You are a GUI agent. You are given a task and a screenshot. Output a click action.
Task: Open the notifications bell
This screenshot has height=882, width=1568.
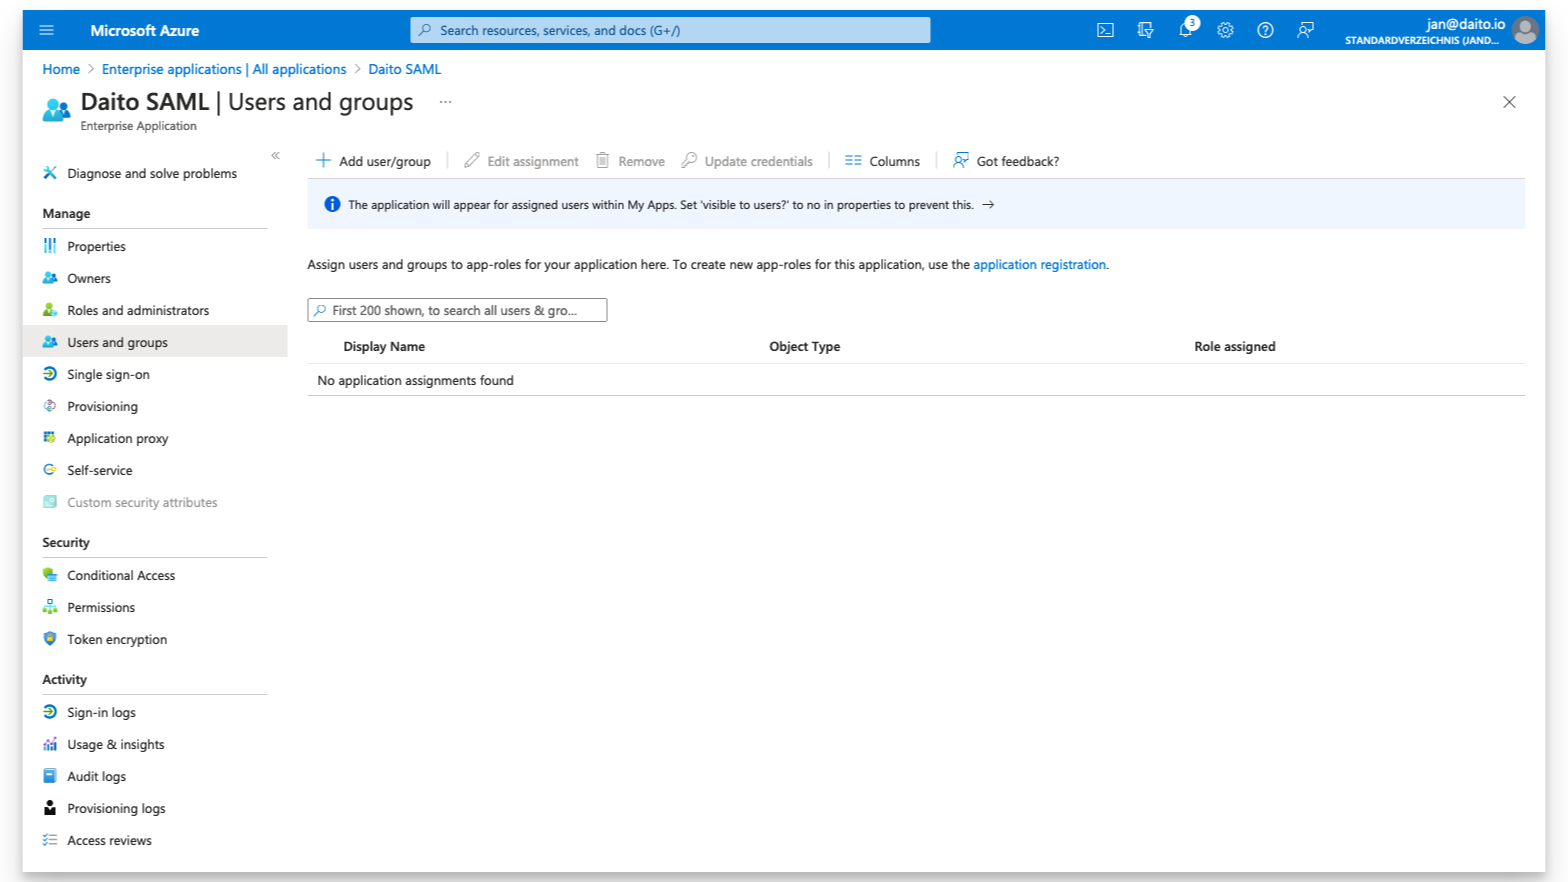click(1185, 30)
